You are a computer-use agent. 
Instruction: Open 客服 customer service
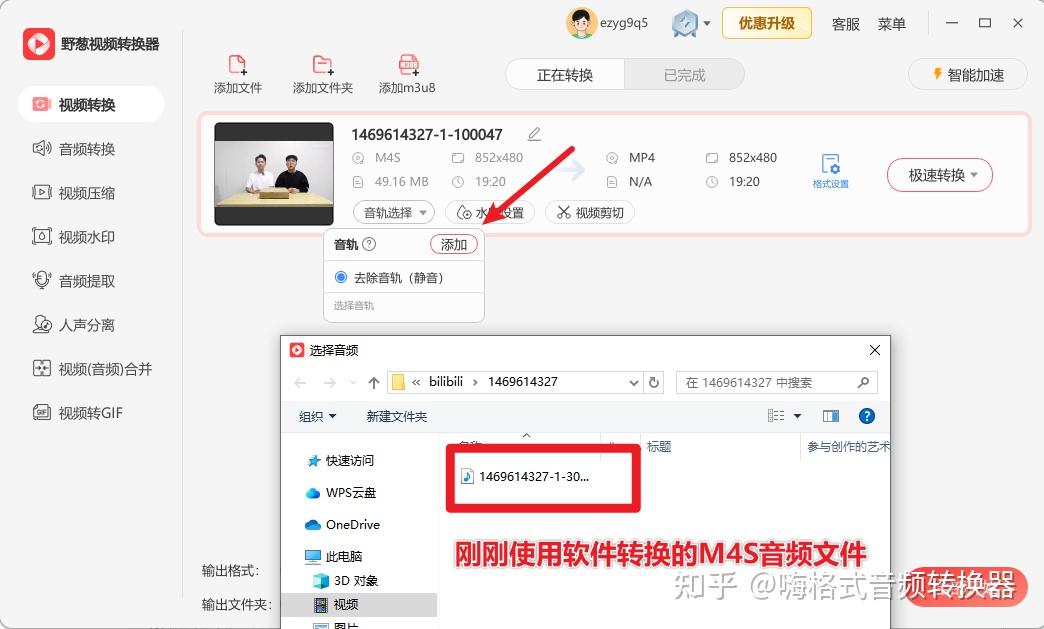click(x=846, y=24)
